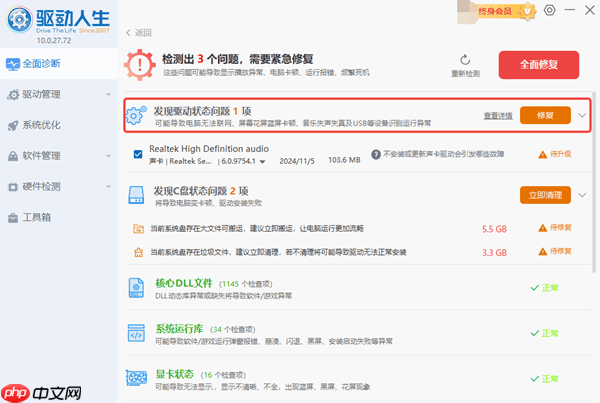Click the 显卡状态 heading
Viewport: 600px width, 403px height.
coord(174,374)
